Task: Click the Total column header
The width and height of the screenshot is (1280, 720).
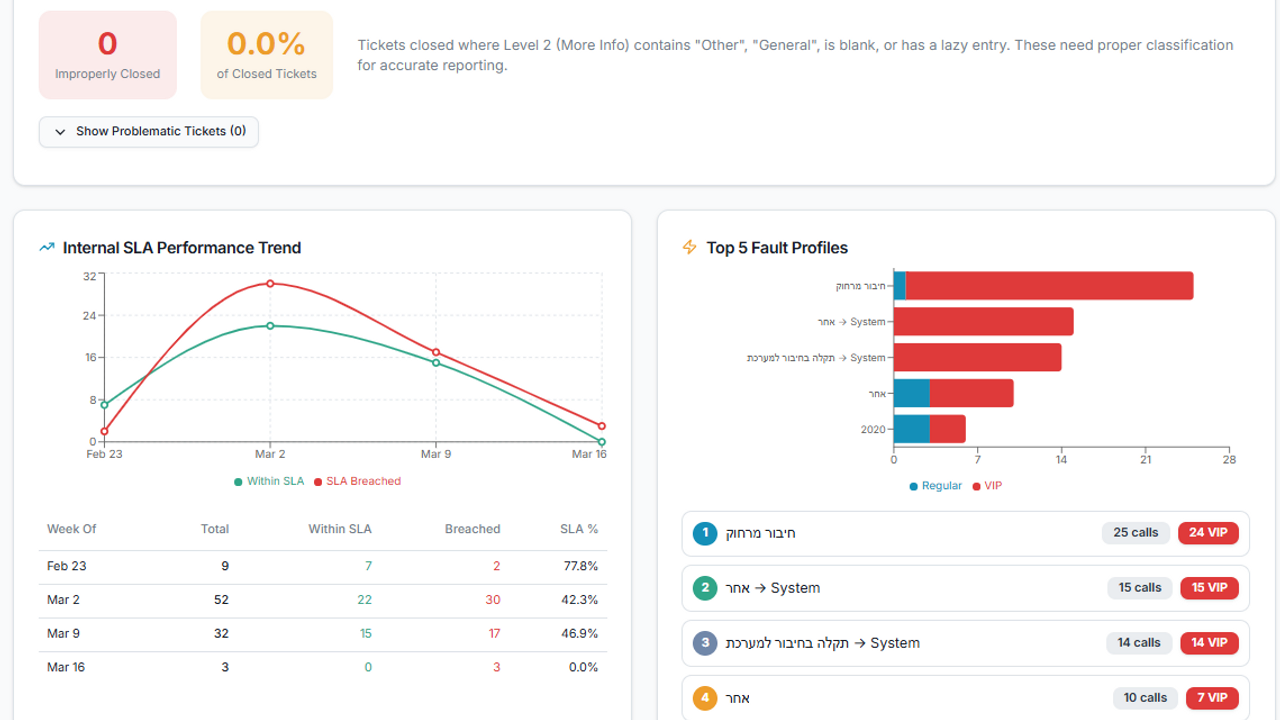Action: 214,529
